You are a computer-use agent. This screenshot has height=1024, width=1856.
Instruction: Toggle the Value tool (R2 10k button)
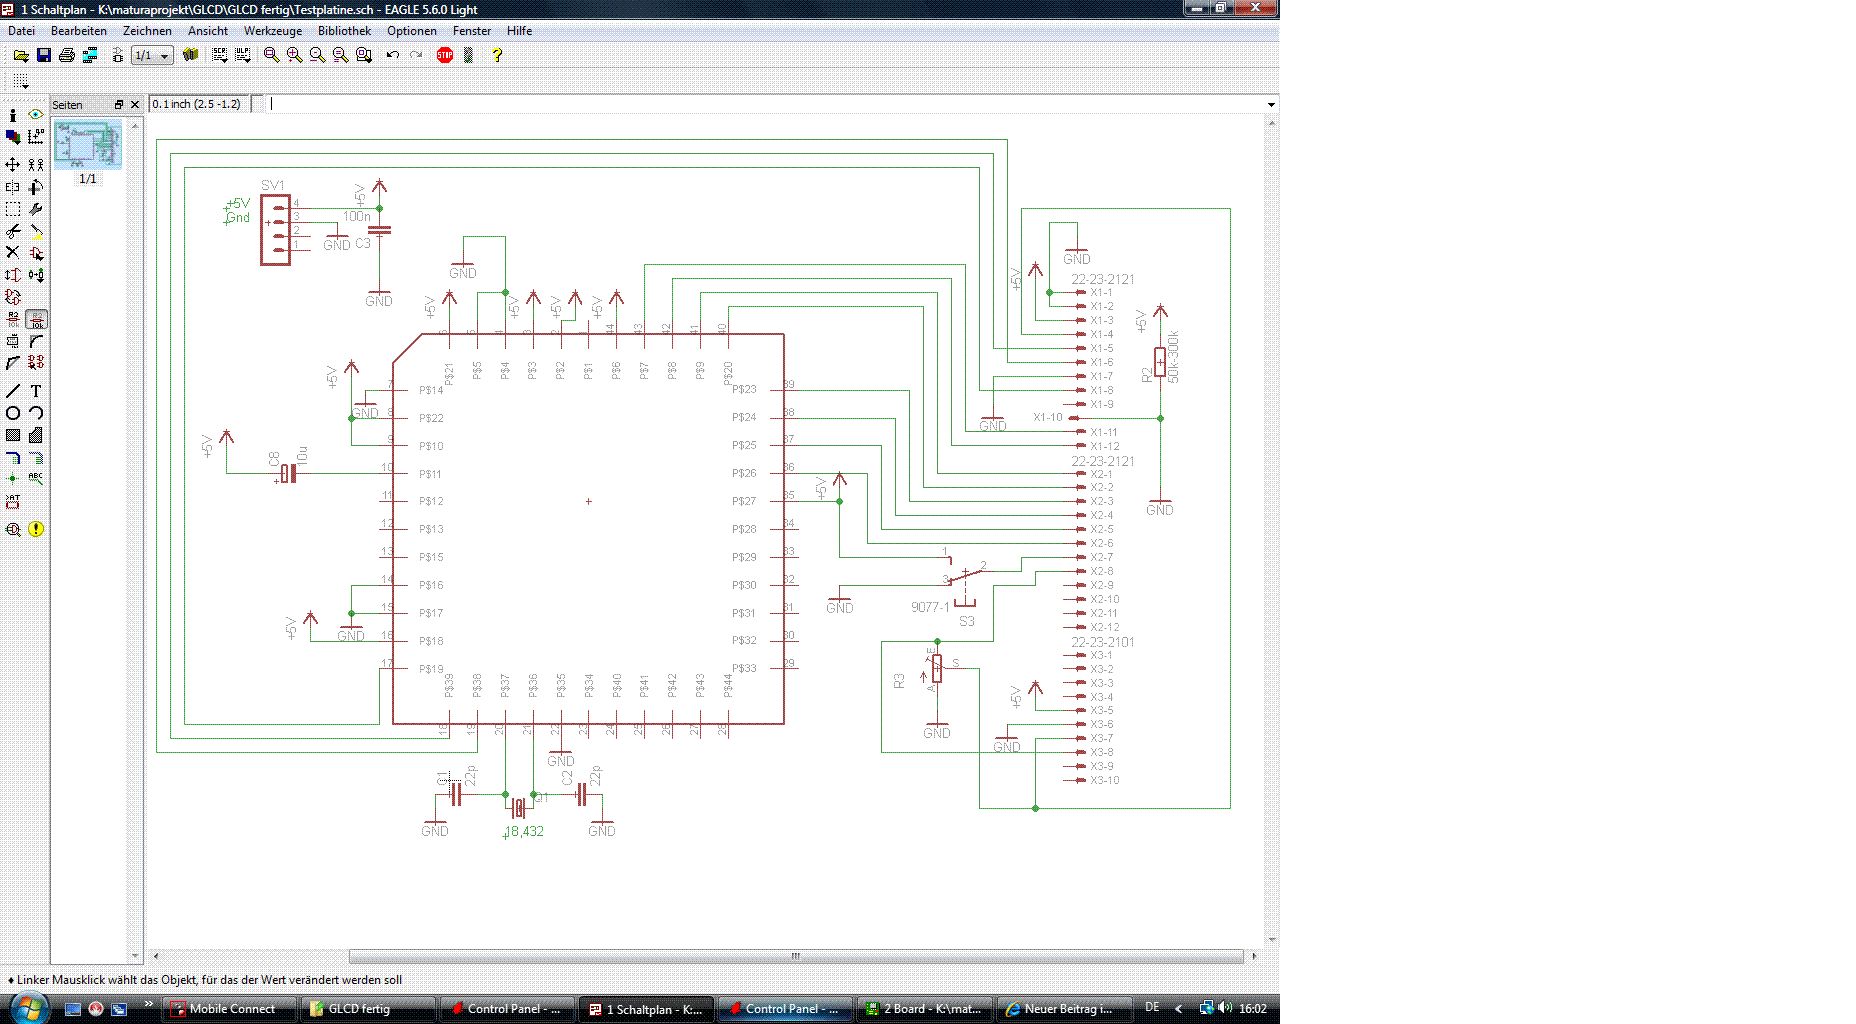(36, 319)
